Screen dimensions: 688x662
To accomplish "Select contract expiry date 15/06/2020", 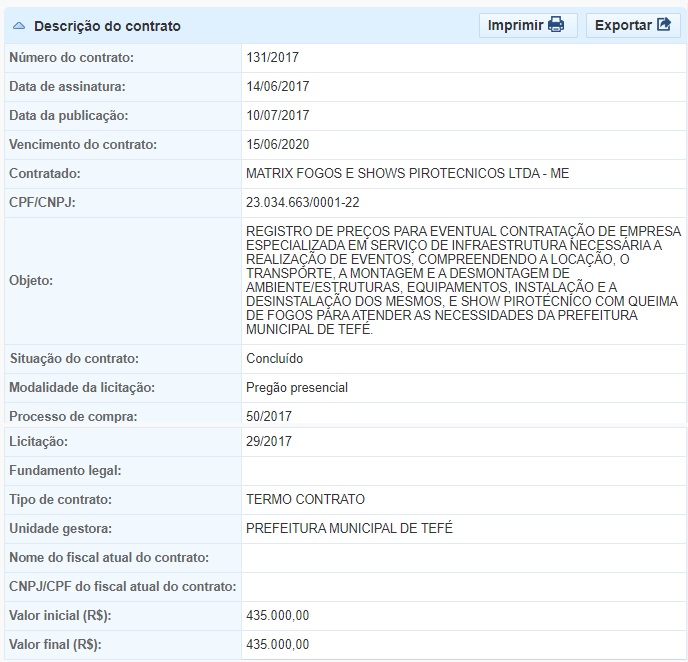I will [x=278, y=145].
